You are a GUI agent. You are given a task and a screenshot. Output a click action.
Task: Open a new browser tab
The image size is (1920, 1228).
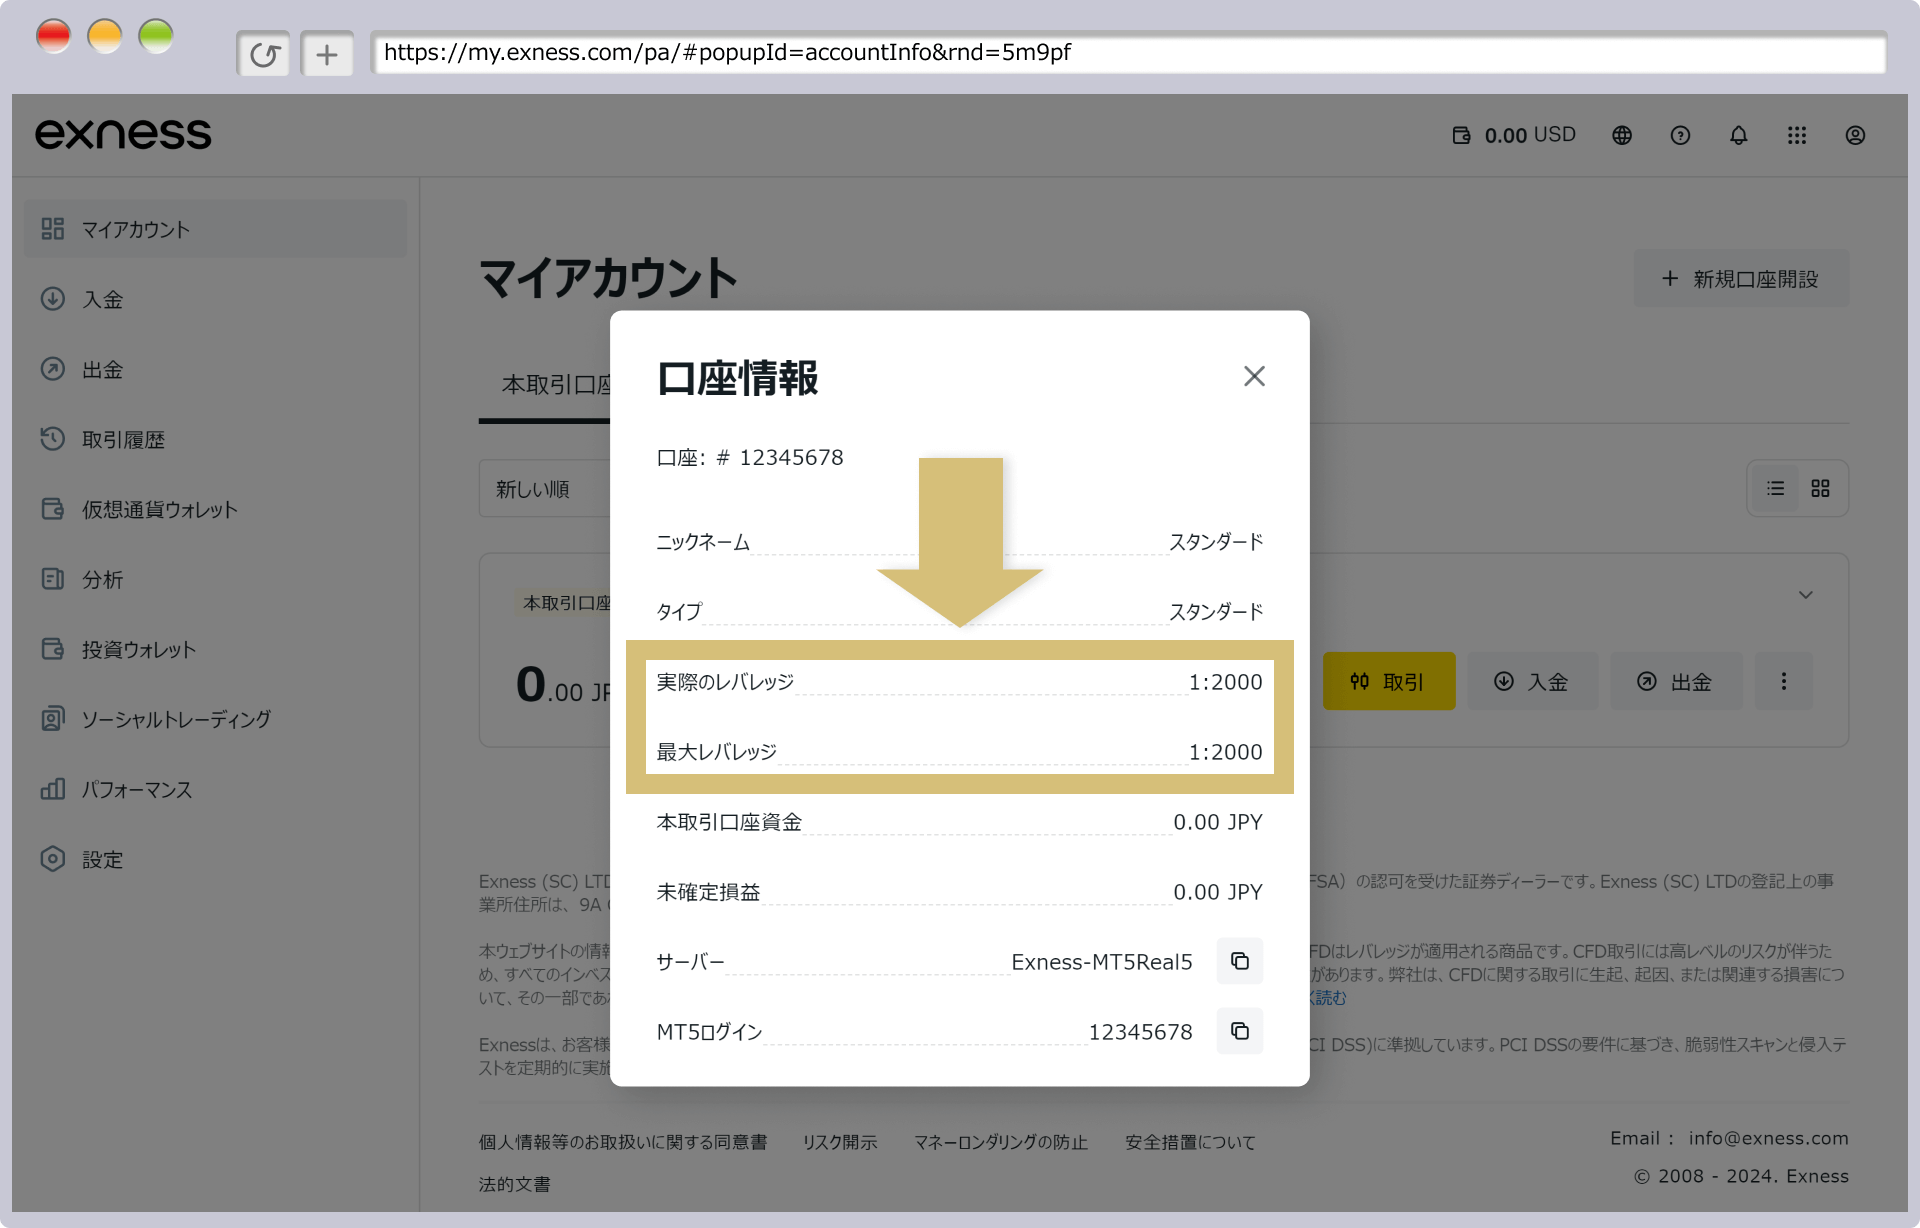tap(327, 54)
